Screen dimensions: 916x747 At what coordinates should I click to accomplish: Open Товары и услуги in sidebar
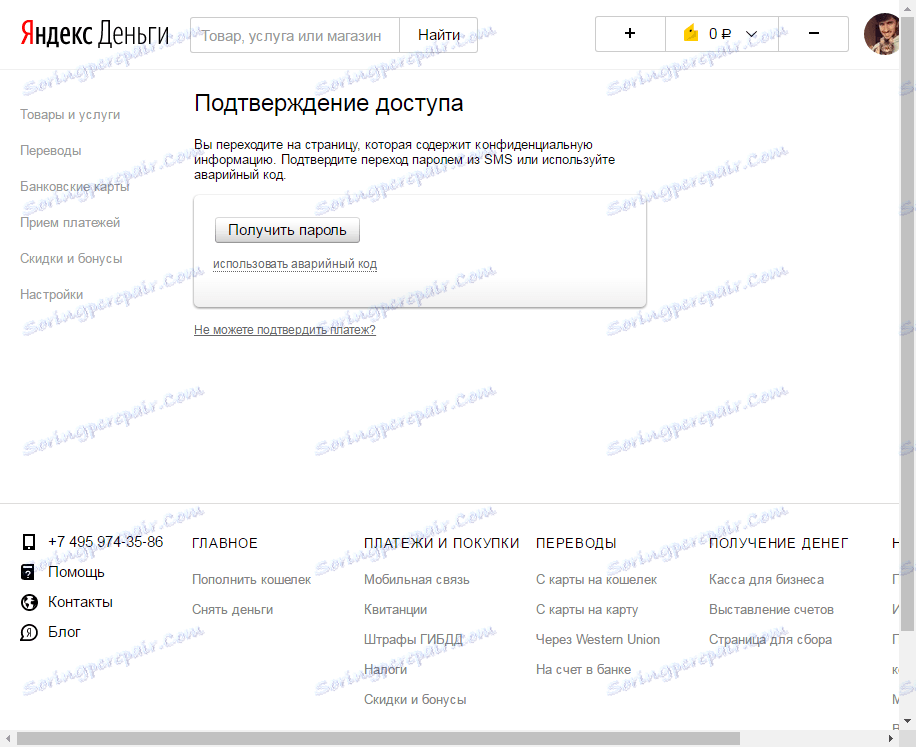[70, 114]
